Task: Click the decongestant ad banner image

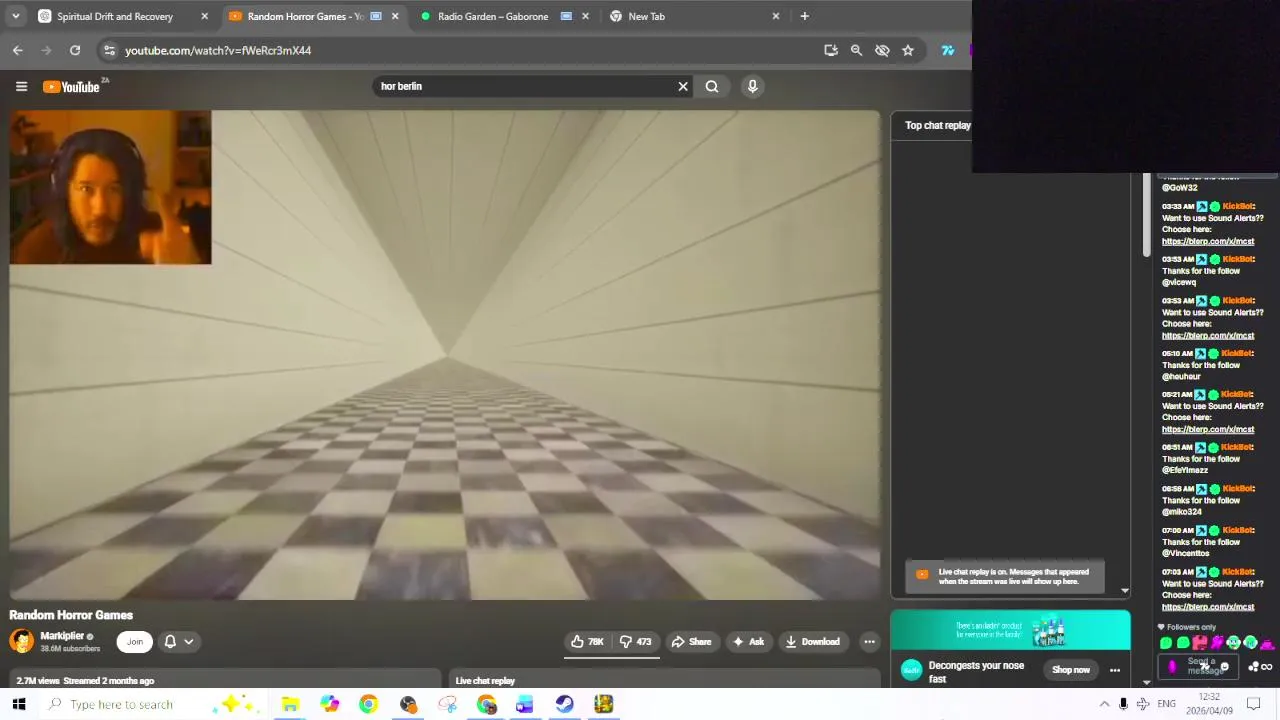Action: 1010,630
